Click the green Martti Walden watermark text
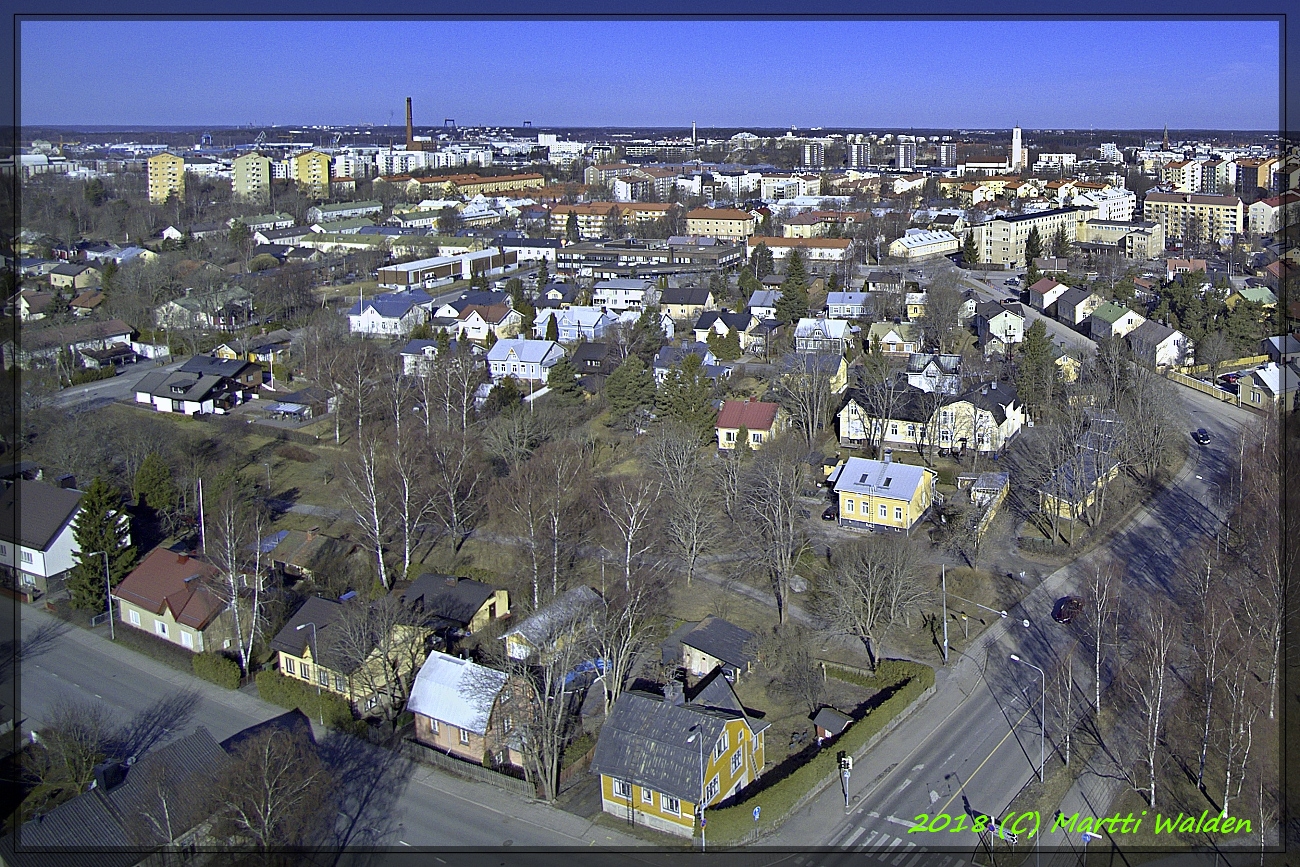The image size is (1300, 867). 1079,824
